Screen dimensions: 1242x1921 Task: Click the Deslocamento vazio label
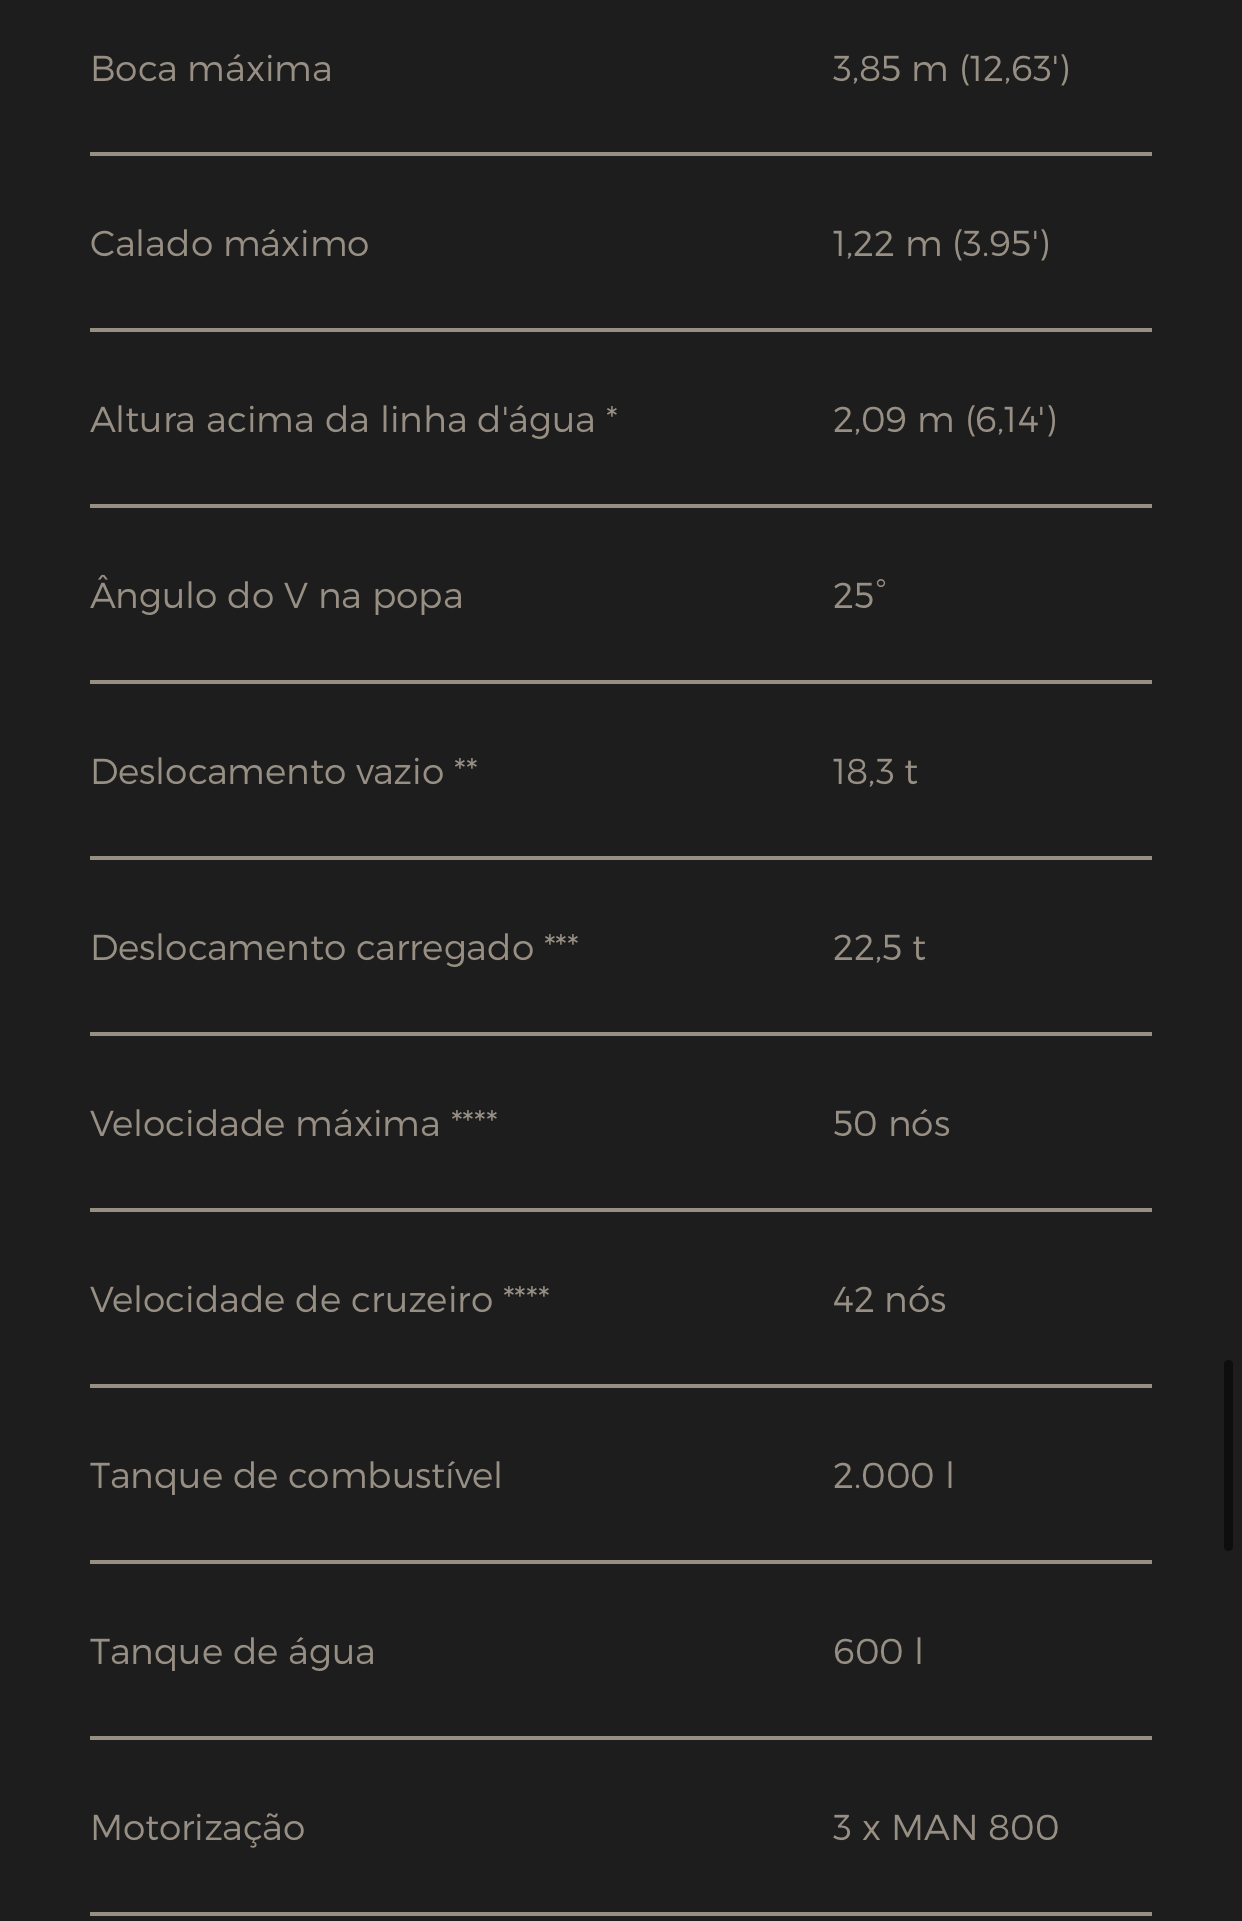pyautogui.click(x=283, y=772)
